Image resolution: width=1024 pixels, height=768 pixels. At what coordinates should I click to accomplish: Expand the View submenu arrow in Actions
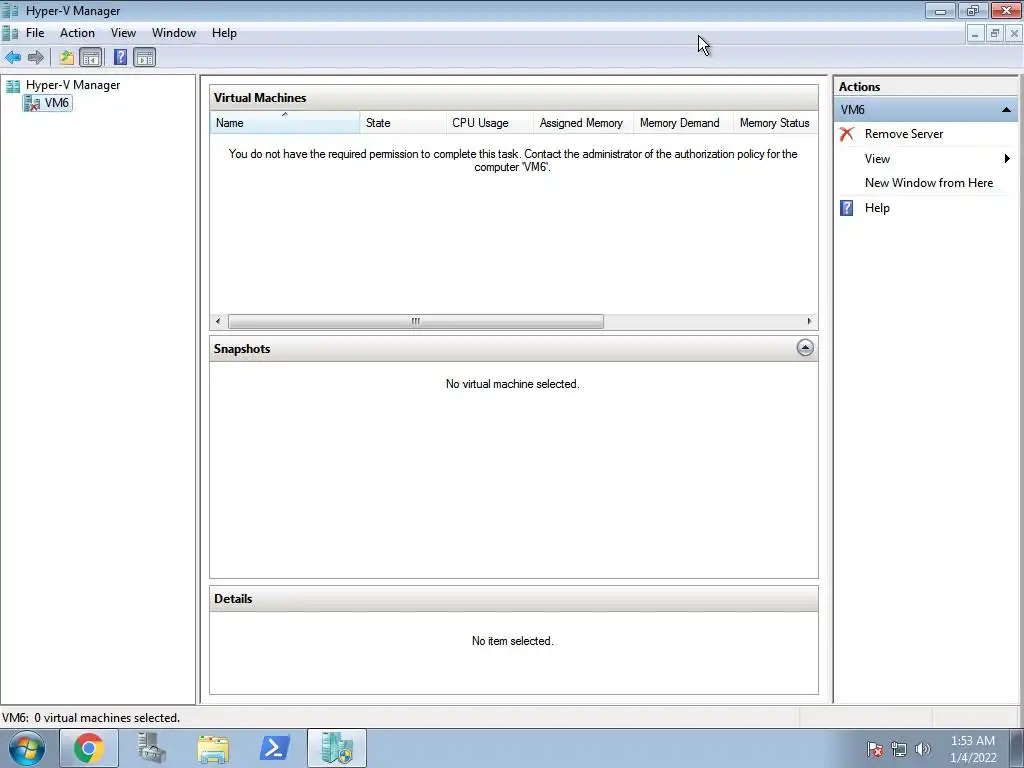tap(1007, 159)
